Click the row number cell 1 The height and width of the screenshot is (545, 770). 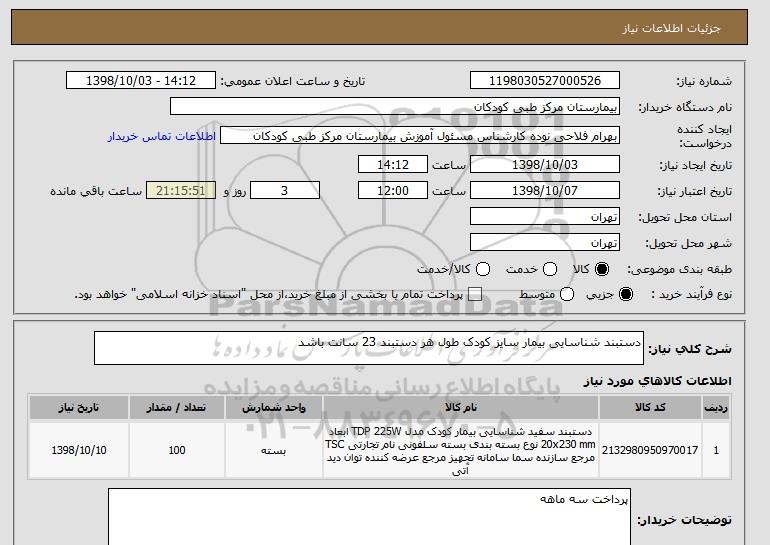(716, 450)
